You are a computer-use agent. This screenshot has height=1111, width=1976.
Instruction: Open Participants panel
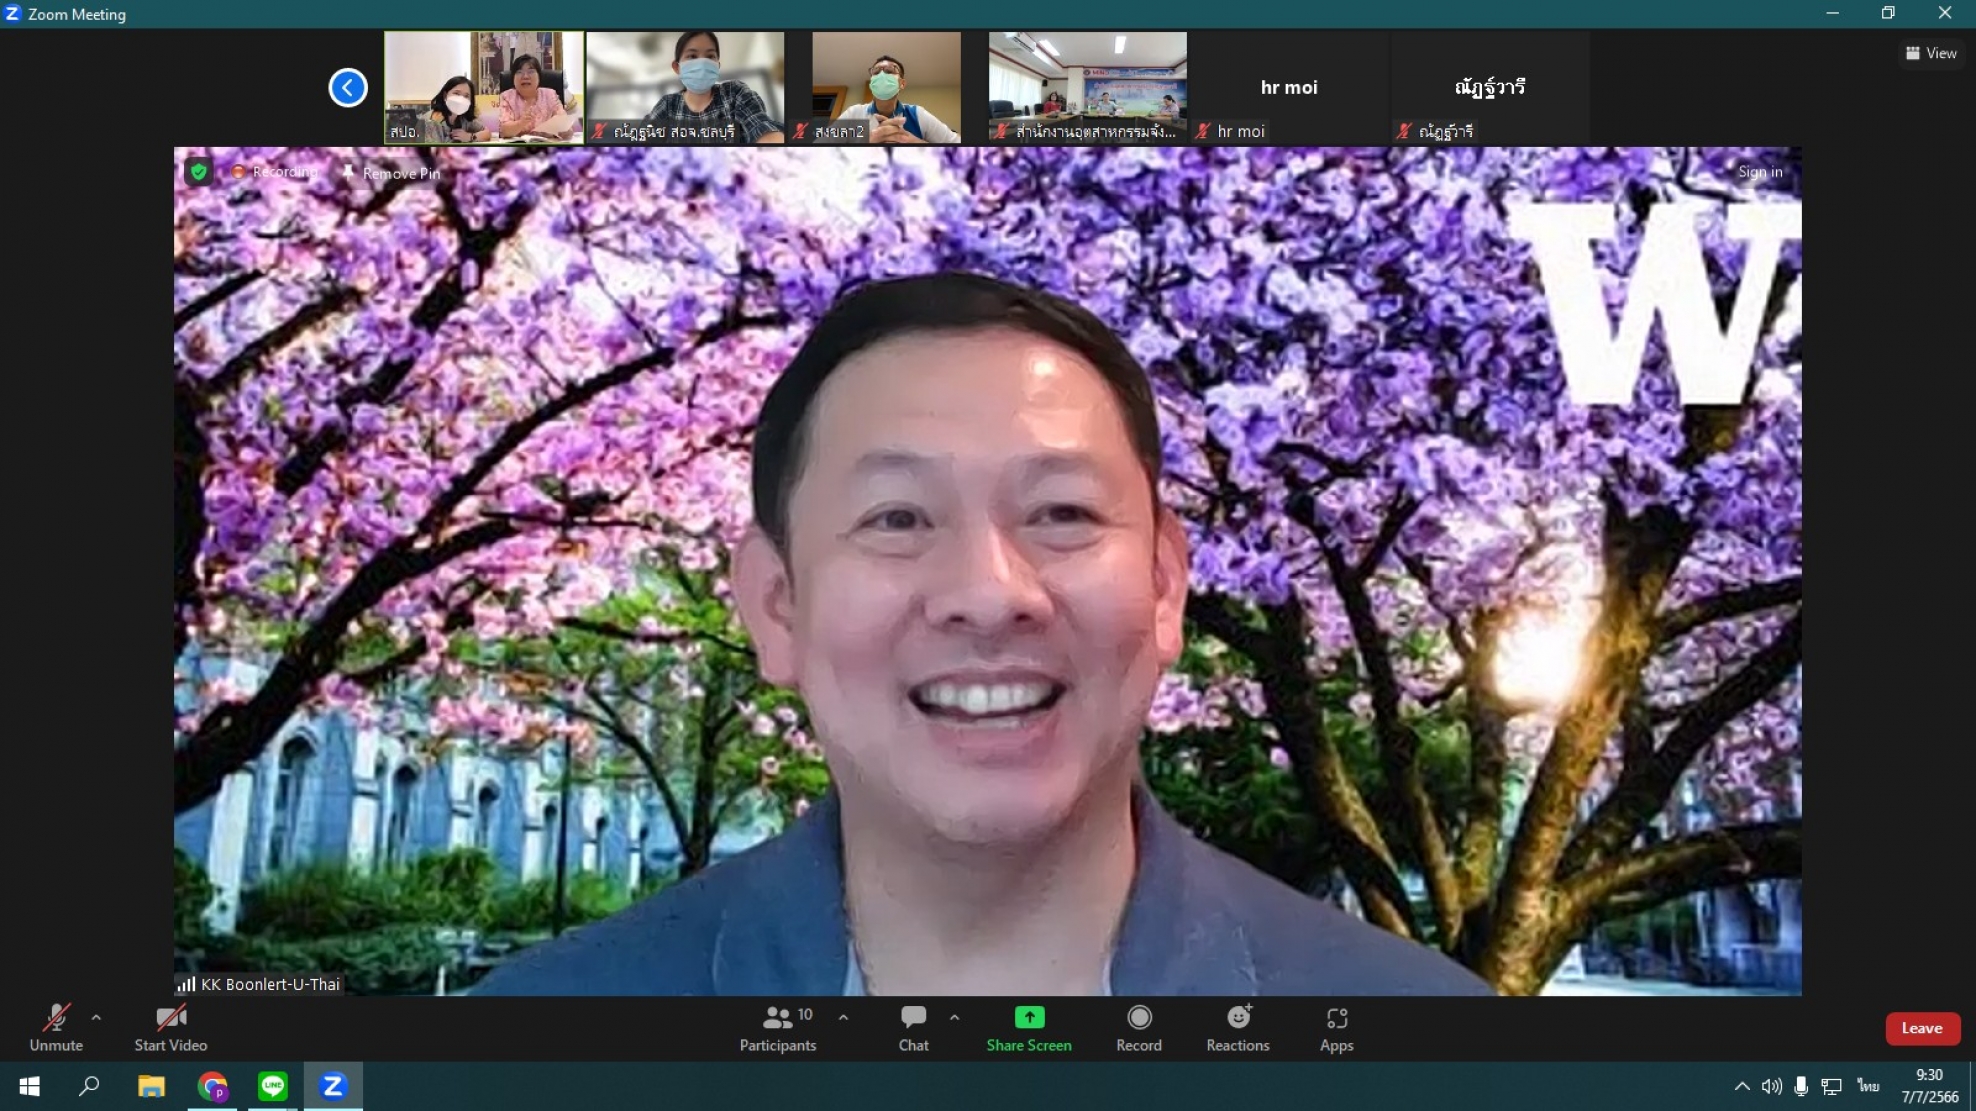click(x=778, y=1028)
